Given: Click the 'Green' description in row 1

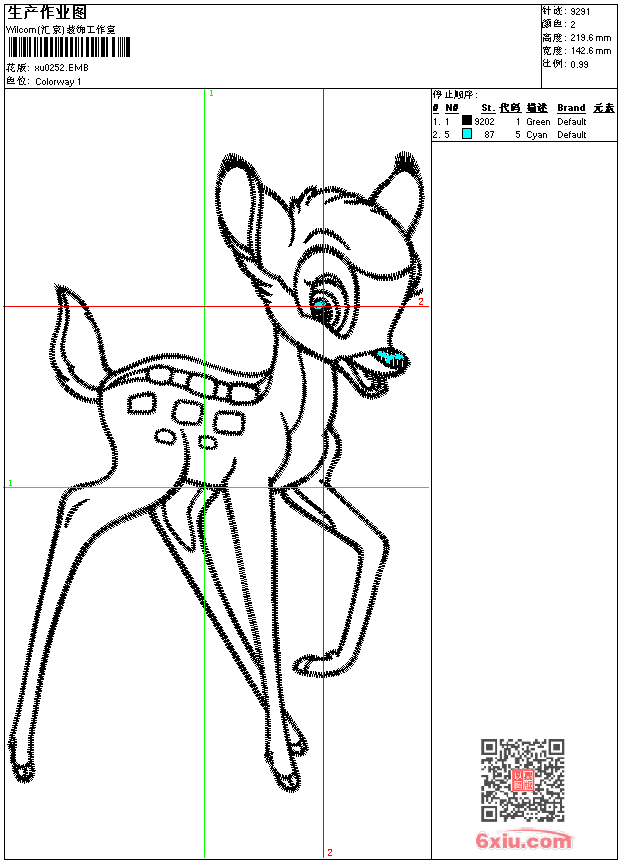Looking at the screenshot, I should tap(538, 122).
